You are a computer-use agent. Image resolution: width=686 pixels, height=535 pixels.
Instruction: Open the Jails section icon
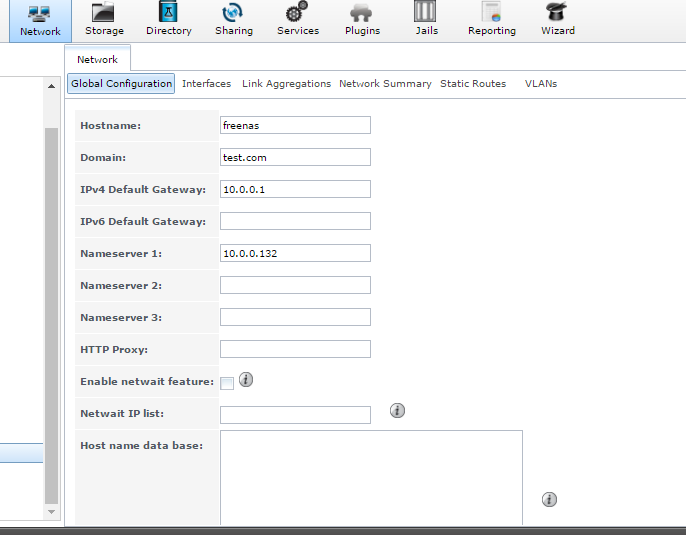click(426, 14)
